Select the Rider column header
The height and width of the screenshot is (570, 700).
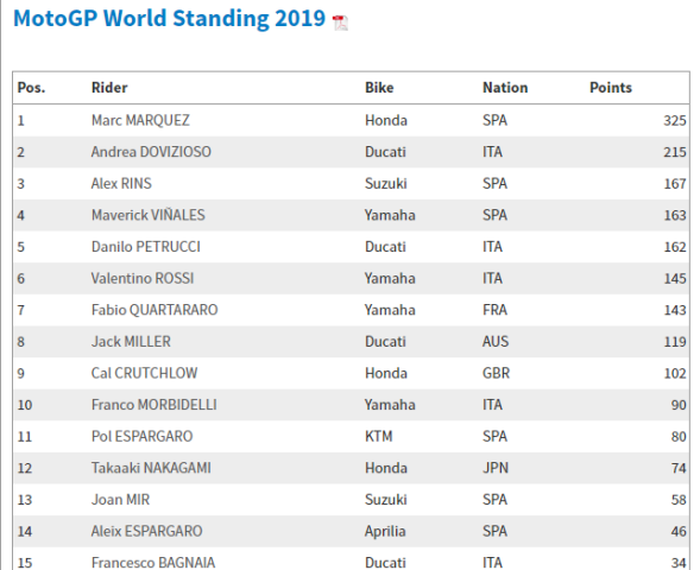click(109, 87)
